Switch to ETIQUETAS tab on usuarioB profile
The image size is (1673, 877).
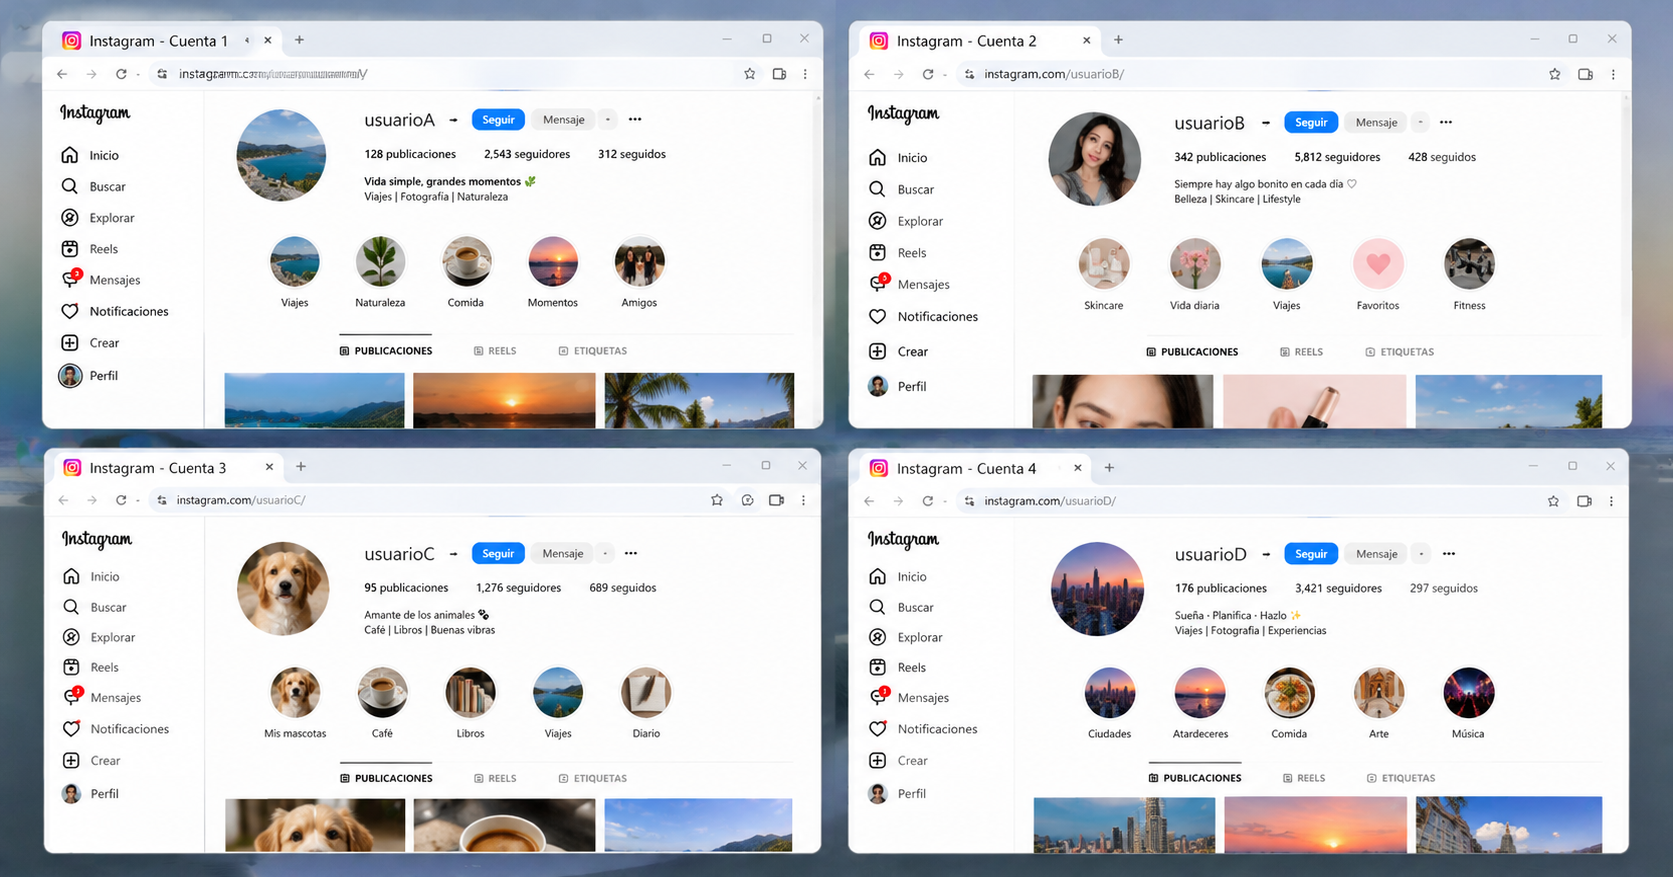(1399, 352)
